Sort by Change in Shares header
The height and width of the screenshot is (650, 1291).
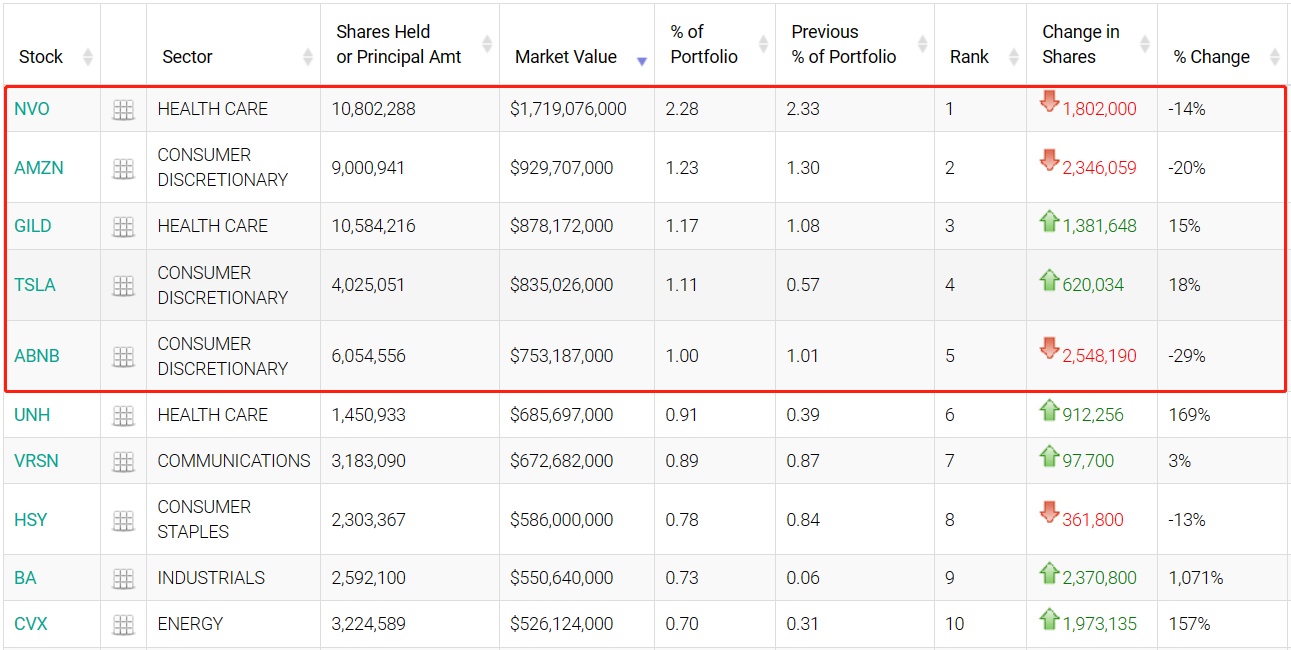pos(1080,45)
